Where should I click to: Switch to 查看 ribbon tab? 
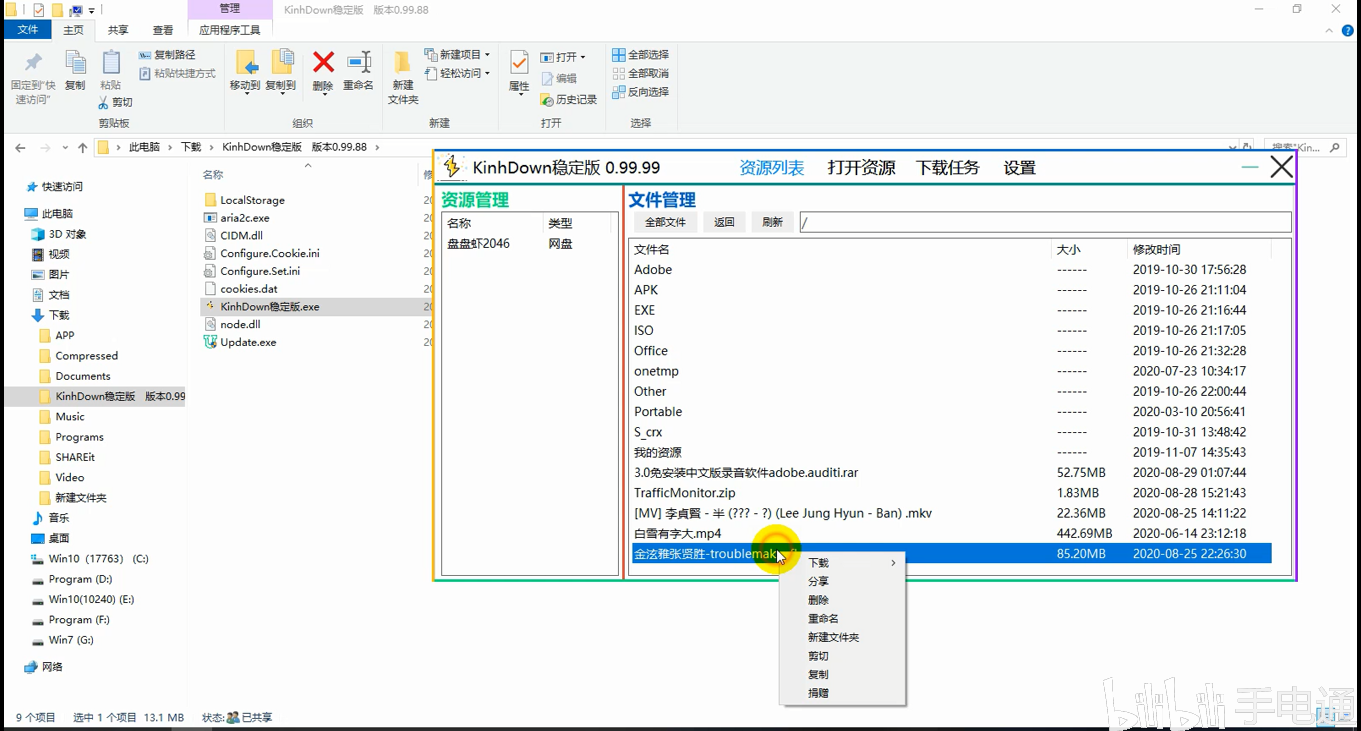163,30
